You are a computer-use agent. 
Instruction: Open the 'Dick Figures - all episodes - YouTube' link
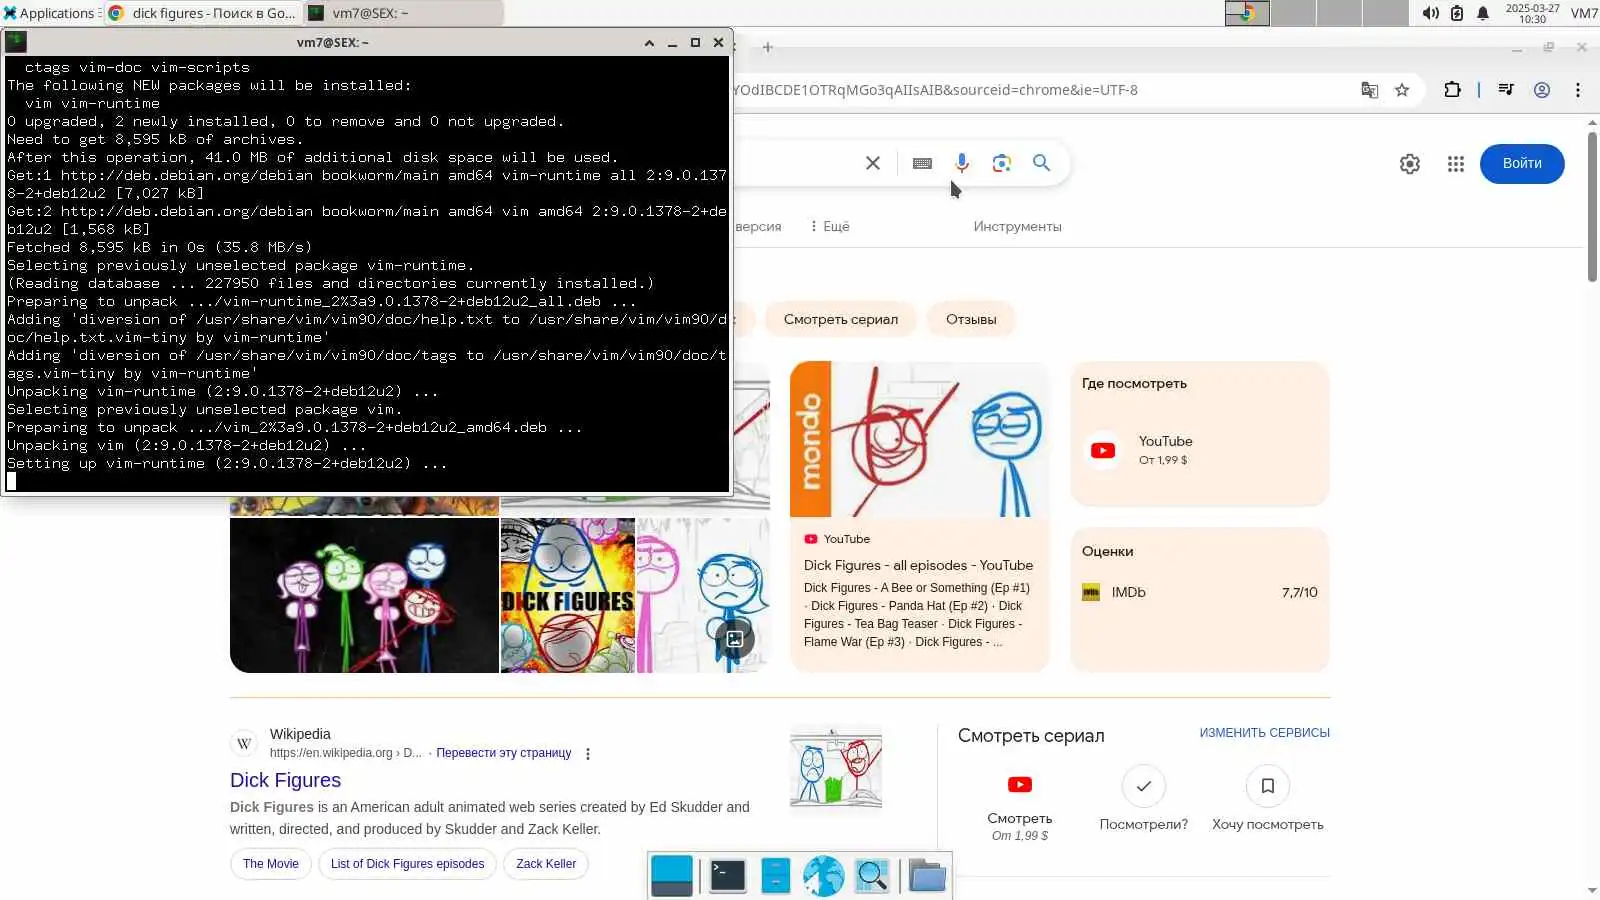tap(918, 566)
